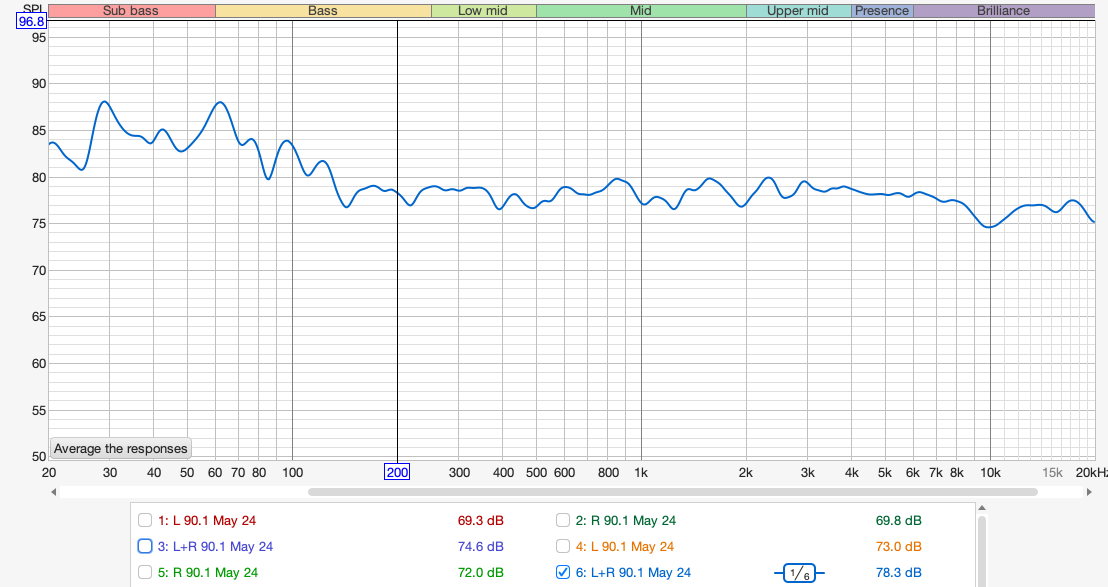
Task: Click the Low mid band label
Action: click(483, 11)
